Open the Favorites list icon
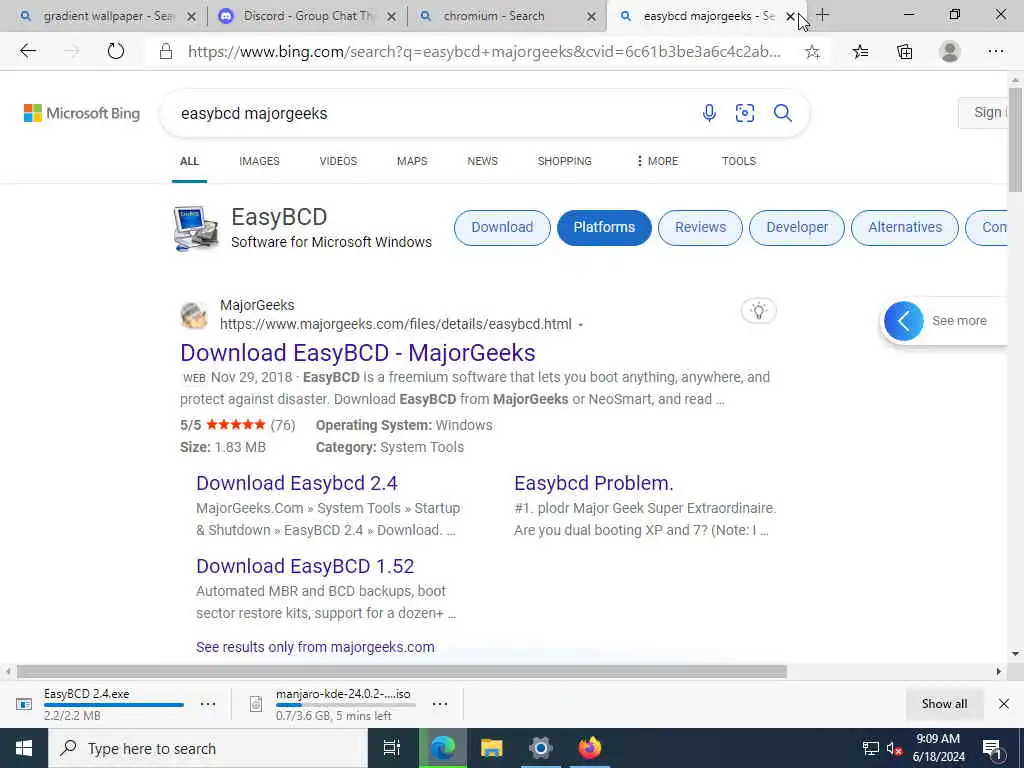 click(x=860, y=52)
